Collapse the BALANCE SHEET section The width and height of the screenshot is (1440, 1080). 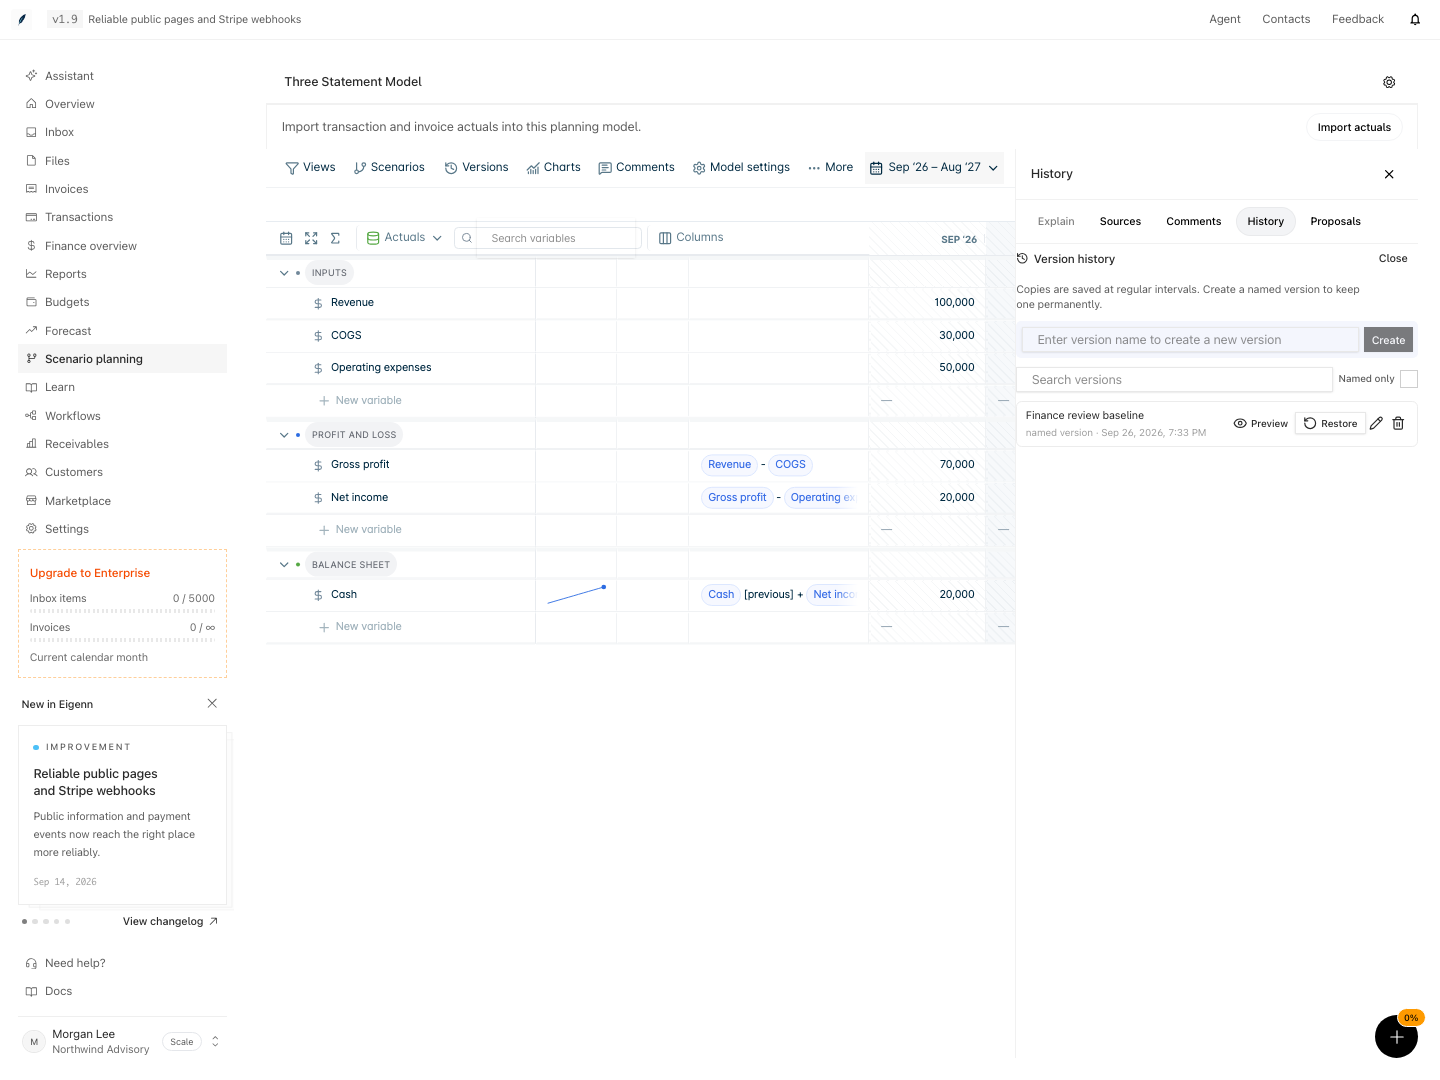point(284,565)
